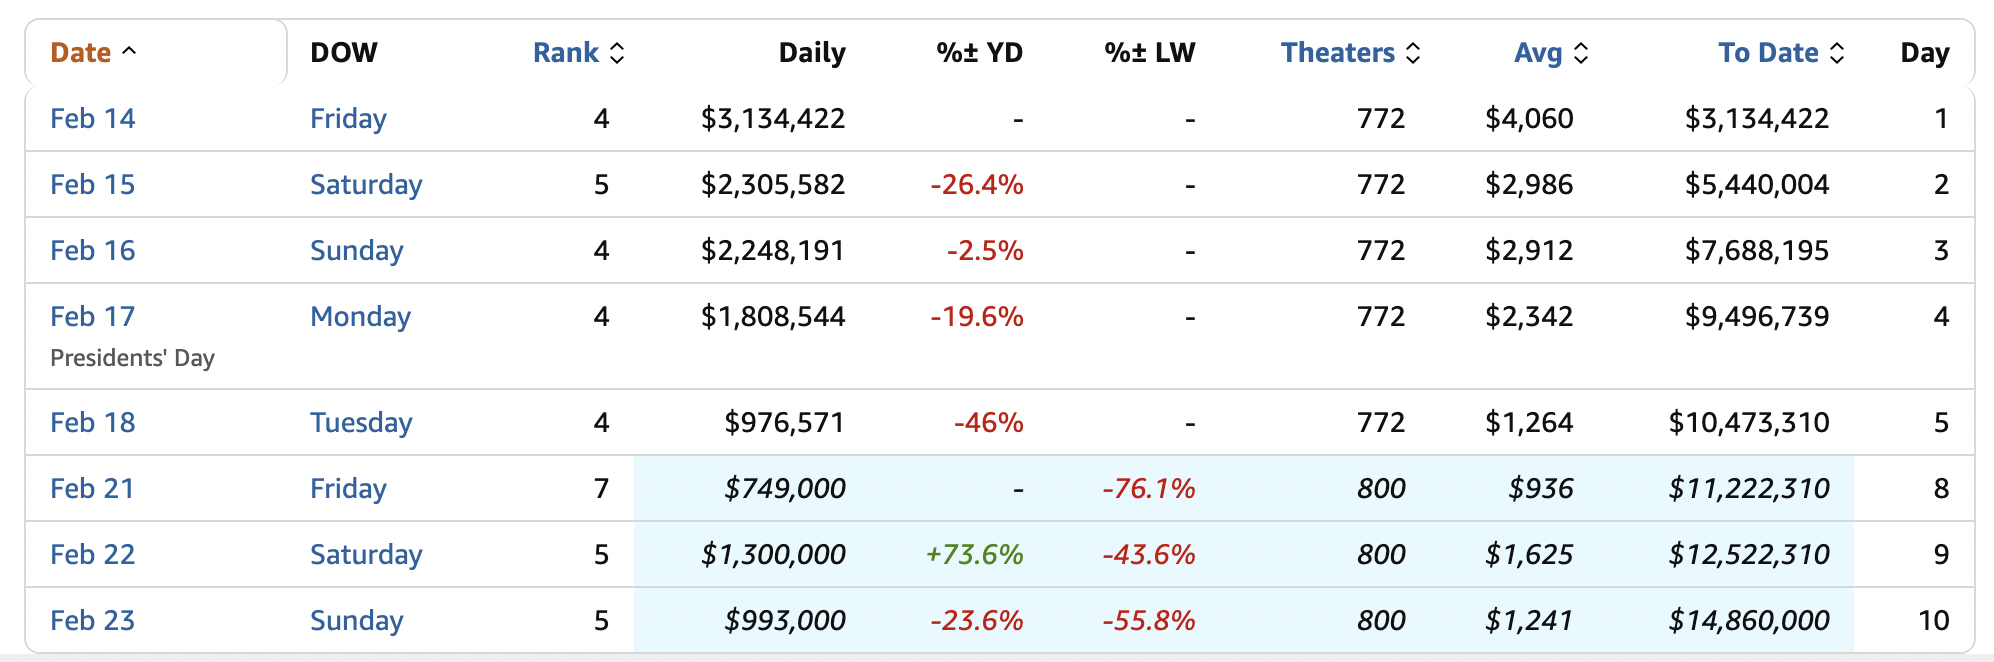
Task: Open the Feb 23 date link
Action: [92, 621]
